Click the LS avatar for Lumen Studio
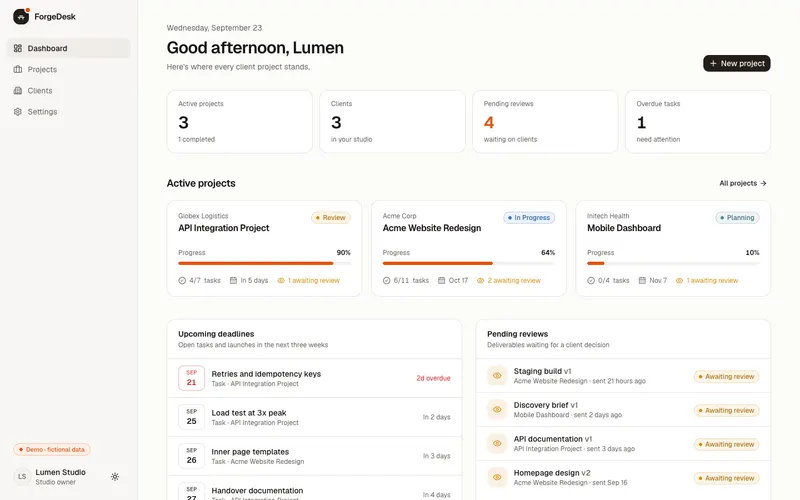Image resolution: width=800 pixels, height=500 pixels. click(22, 477)
